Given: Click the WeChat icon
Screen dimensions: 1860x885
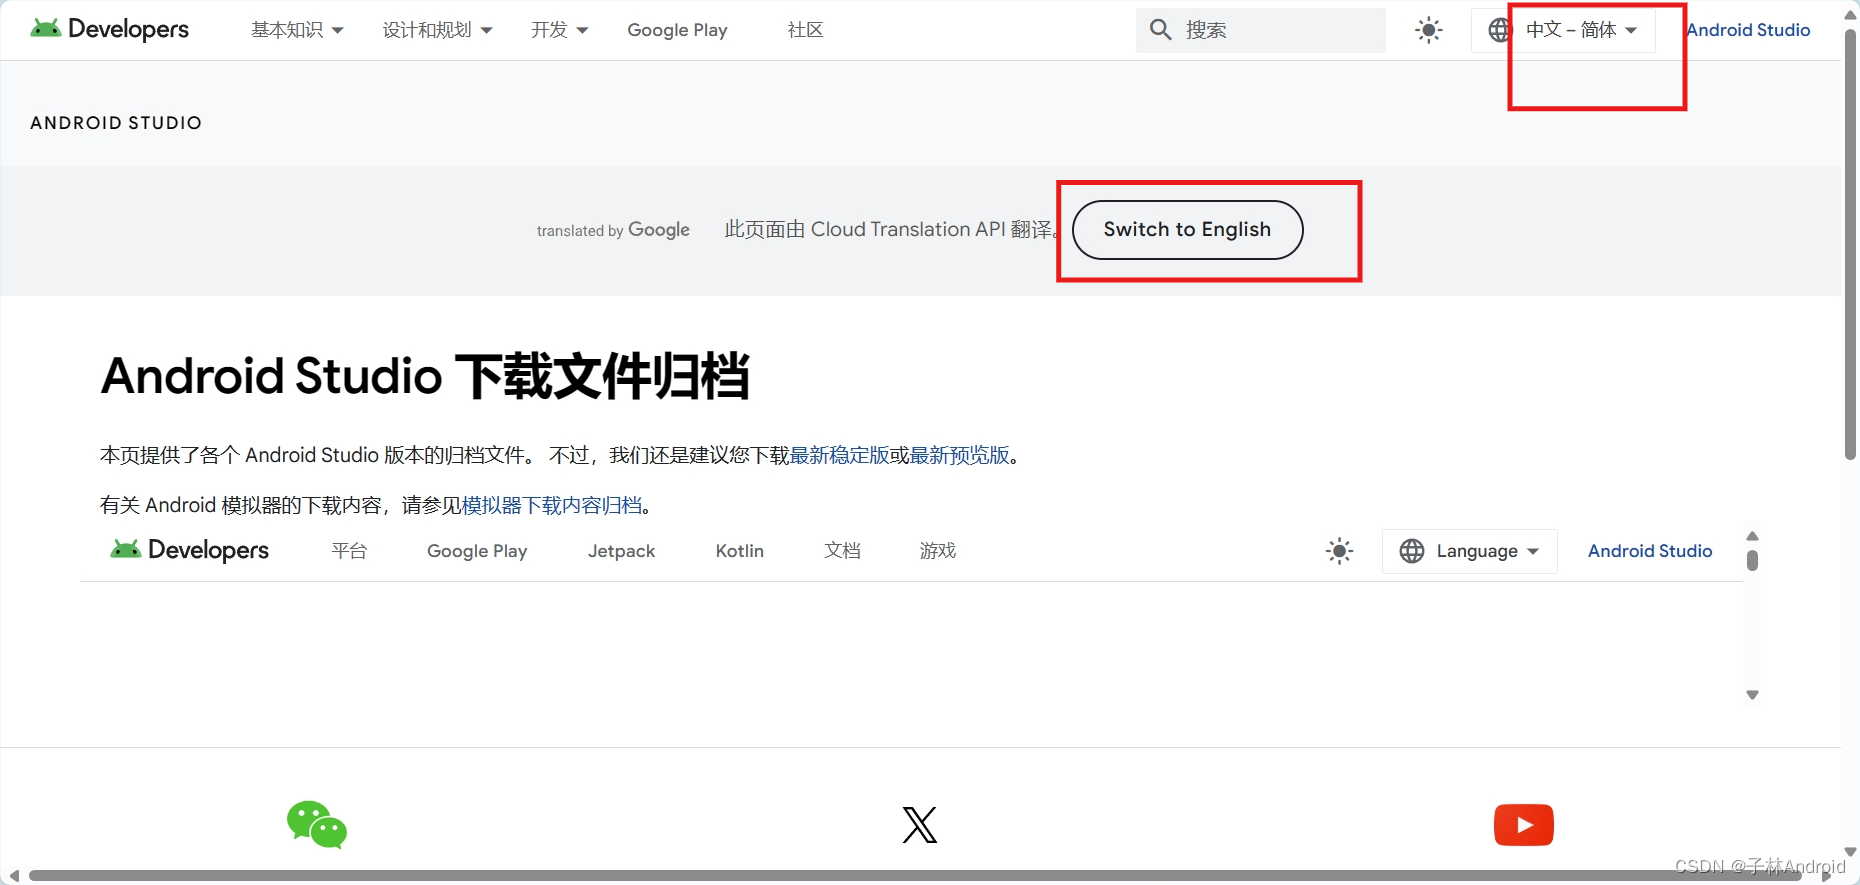Looking at the screenshot, I should (x=317, y=825).
